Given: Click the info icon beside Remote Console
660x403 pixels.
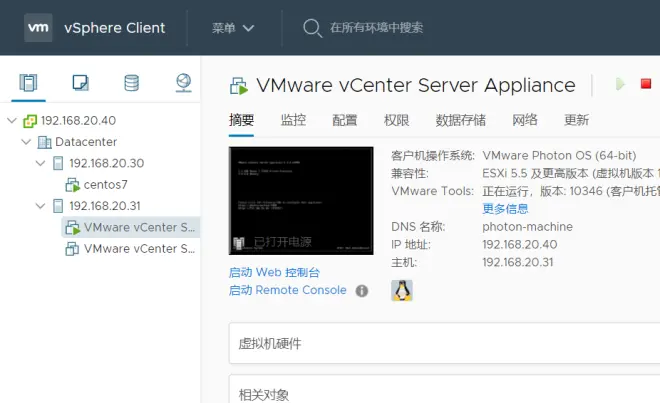Looking at the screenshot, I should 362,291.
